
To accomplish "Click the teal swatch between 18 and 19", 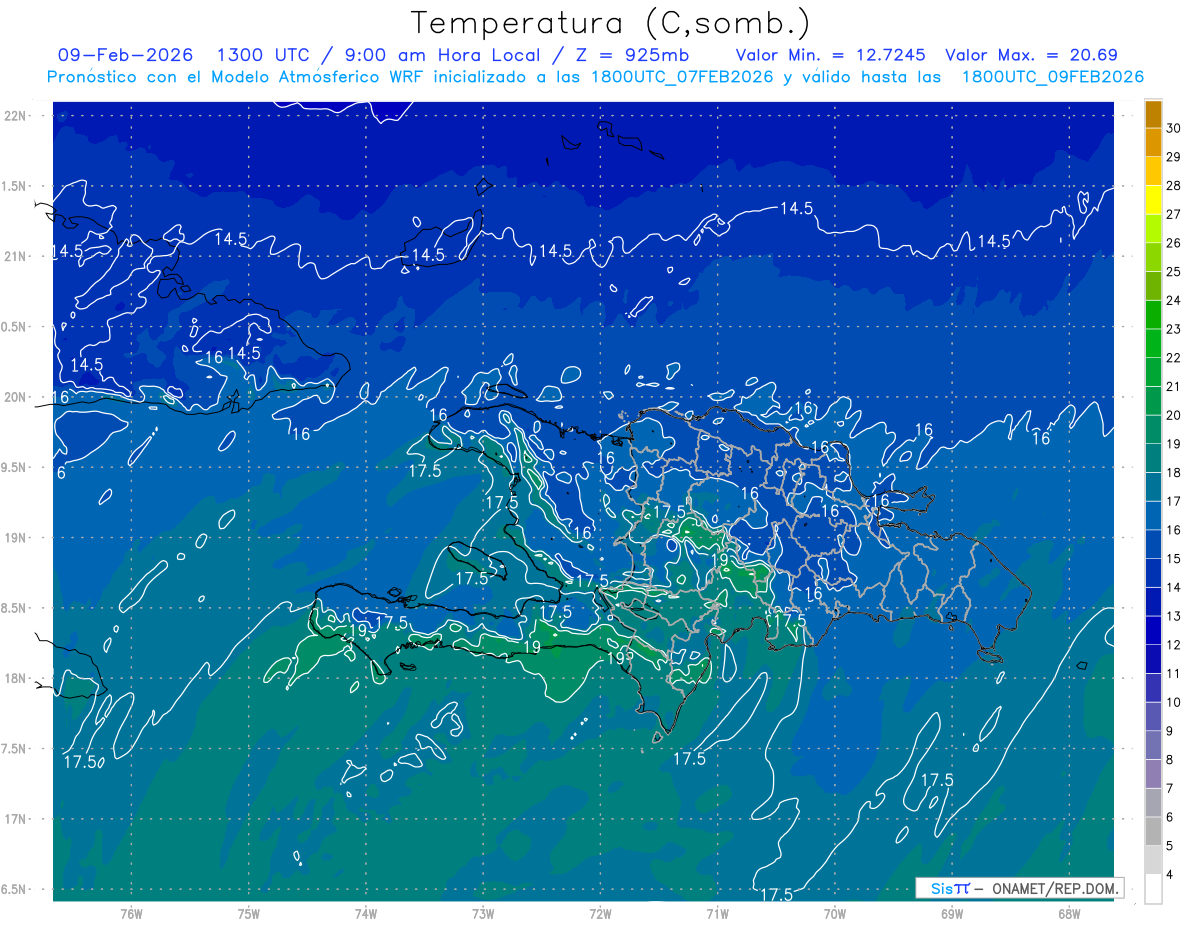I will 1153,459.
